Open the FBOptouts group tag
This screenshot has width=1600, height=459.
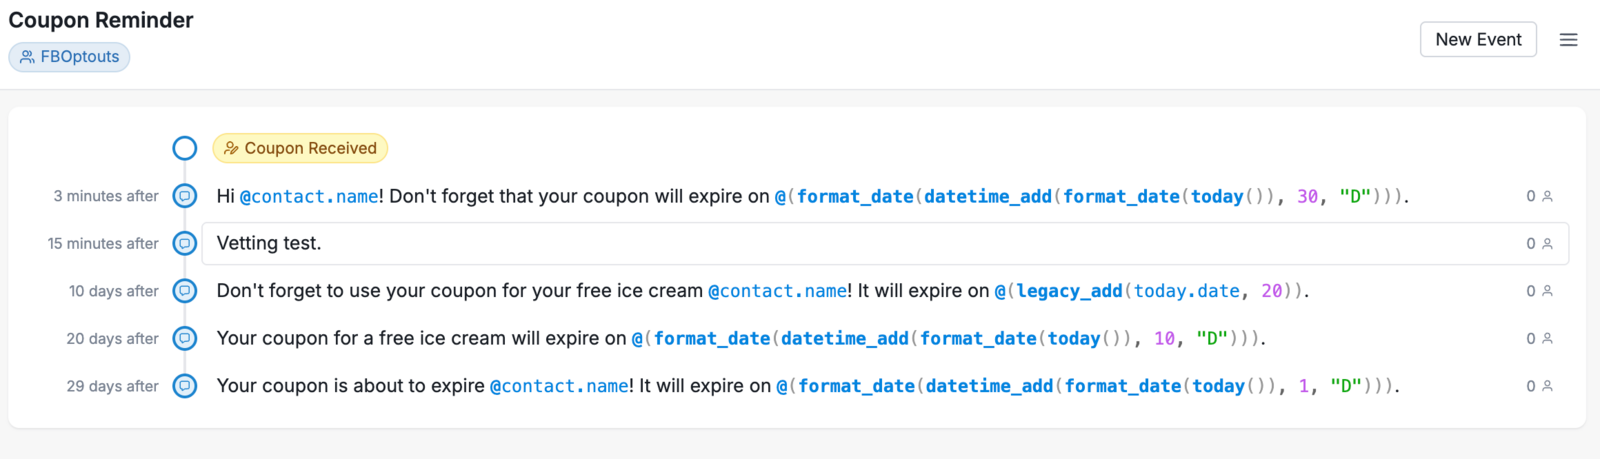click(x=70, y=57)
